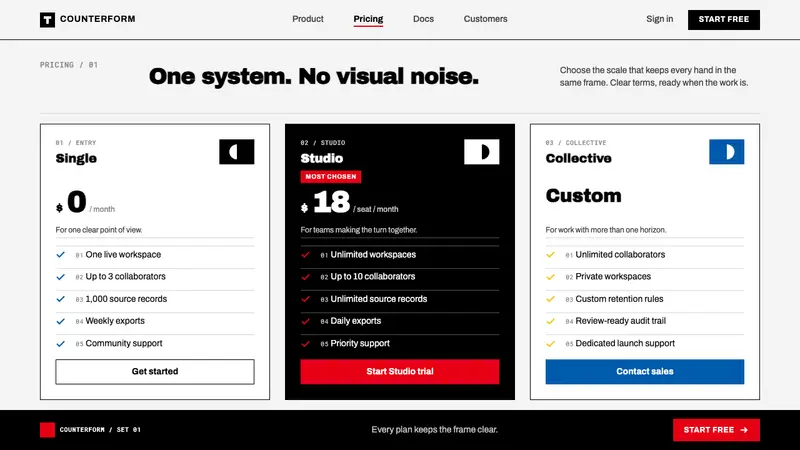Click the checkmark beside Community support

click(x=61, y=343)
